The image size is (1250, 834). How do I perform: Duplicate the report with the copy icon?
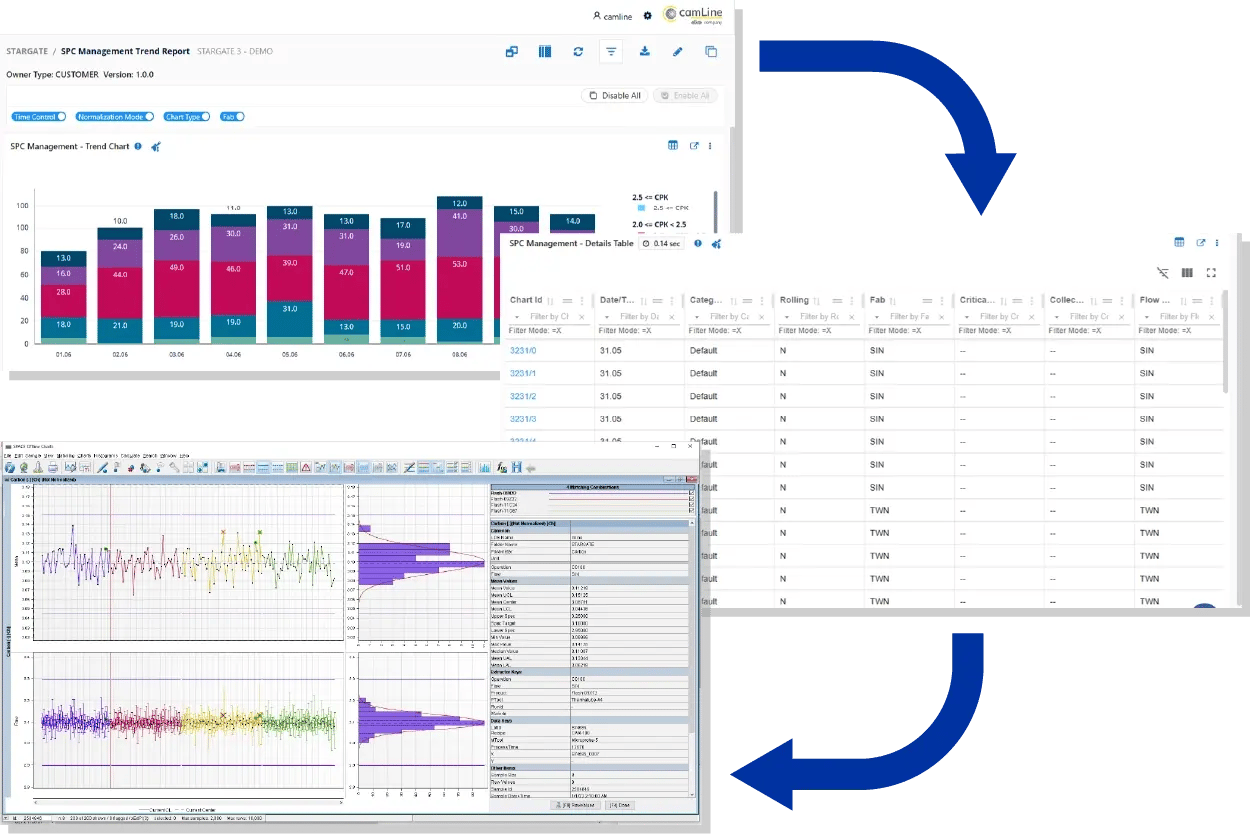(x=711, y=51)
